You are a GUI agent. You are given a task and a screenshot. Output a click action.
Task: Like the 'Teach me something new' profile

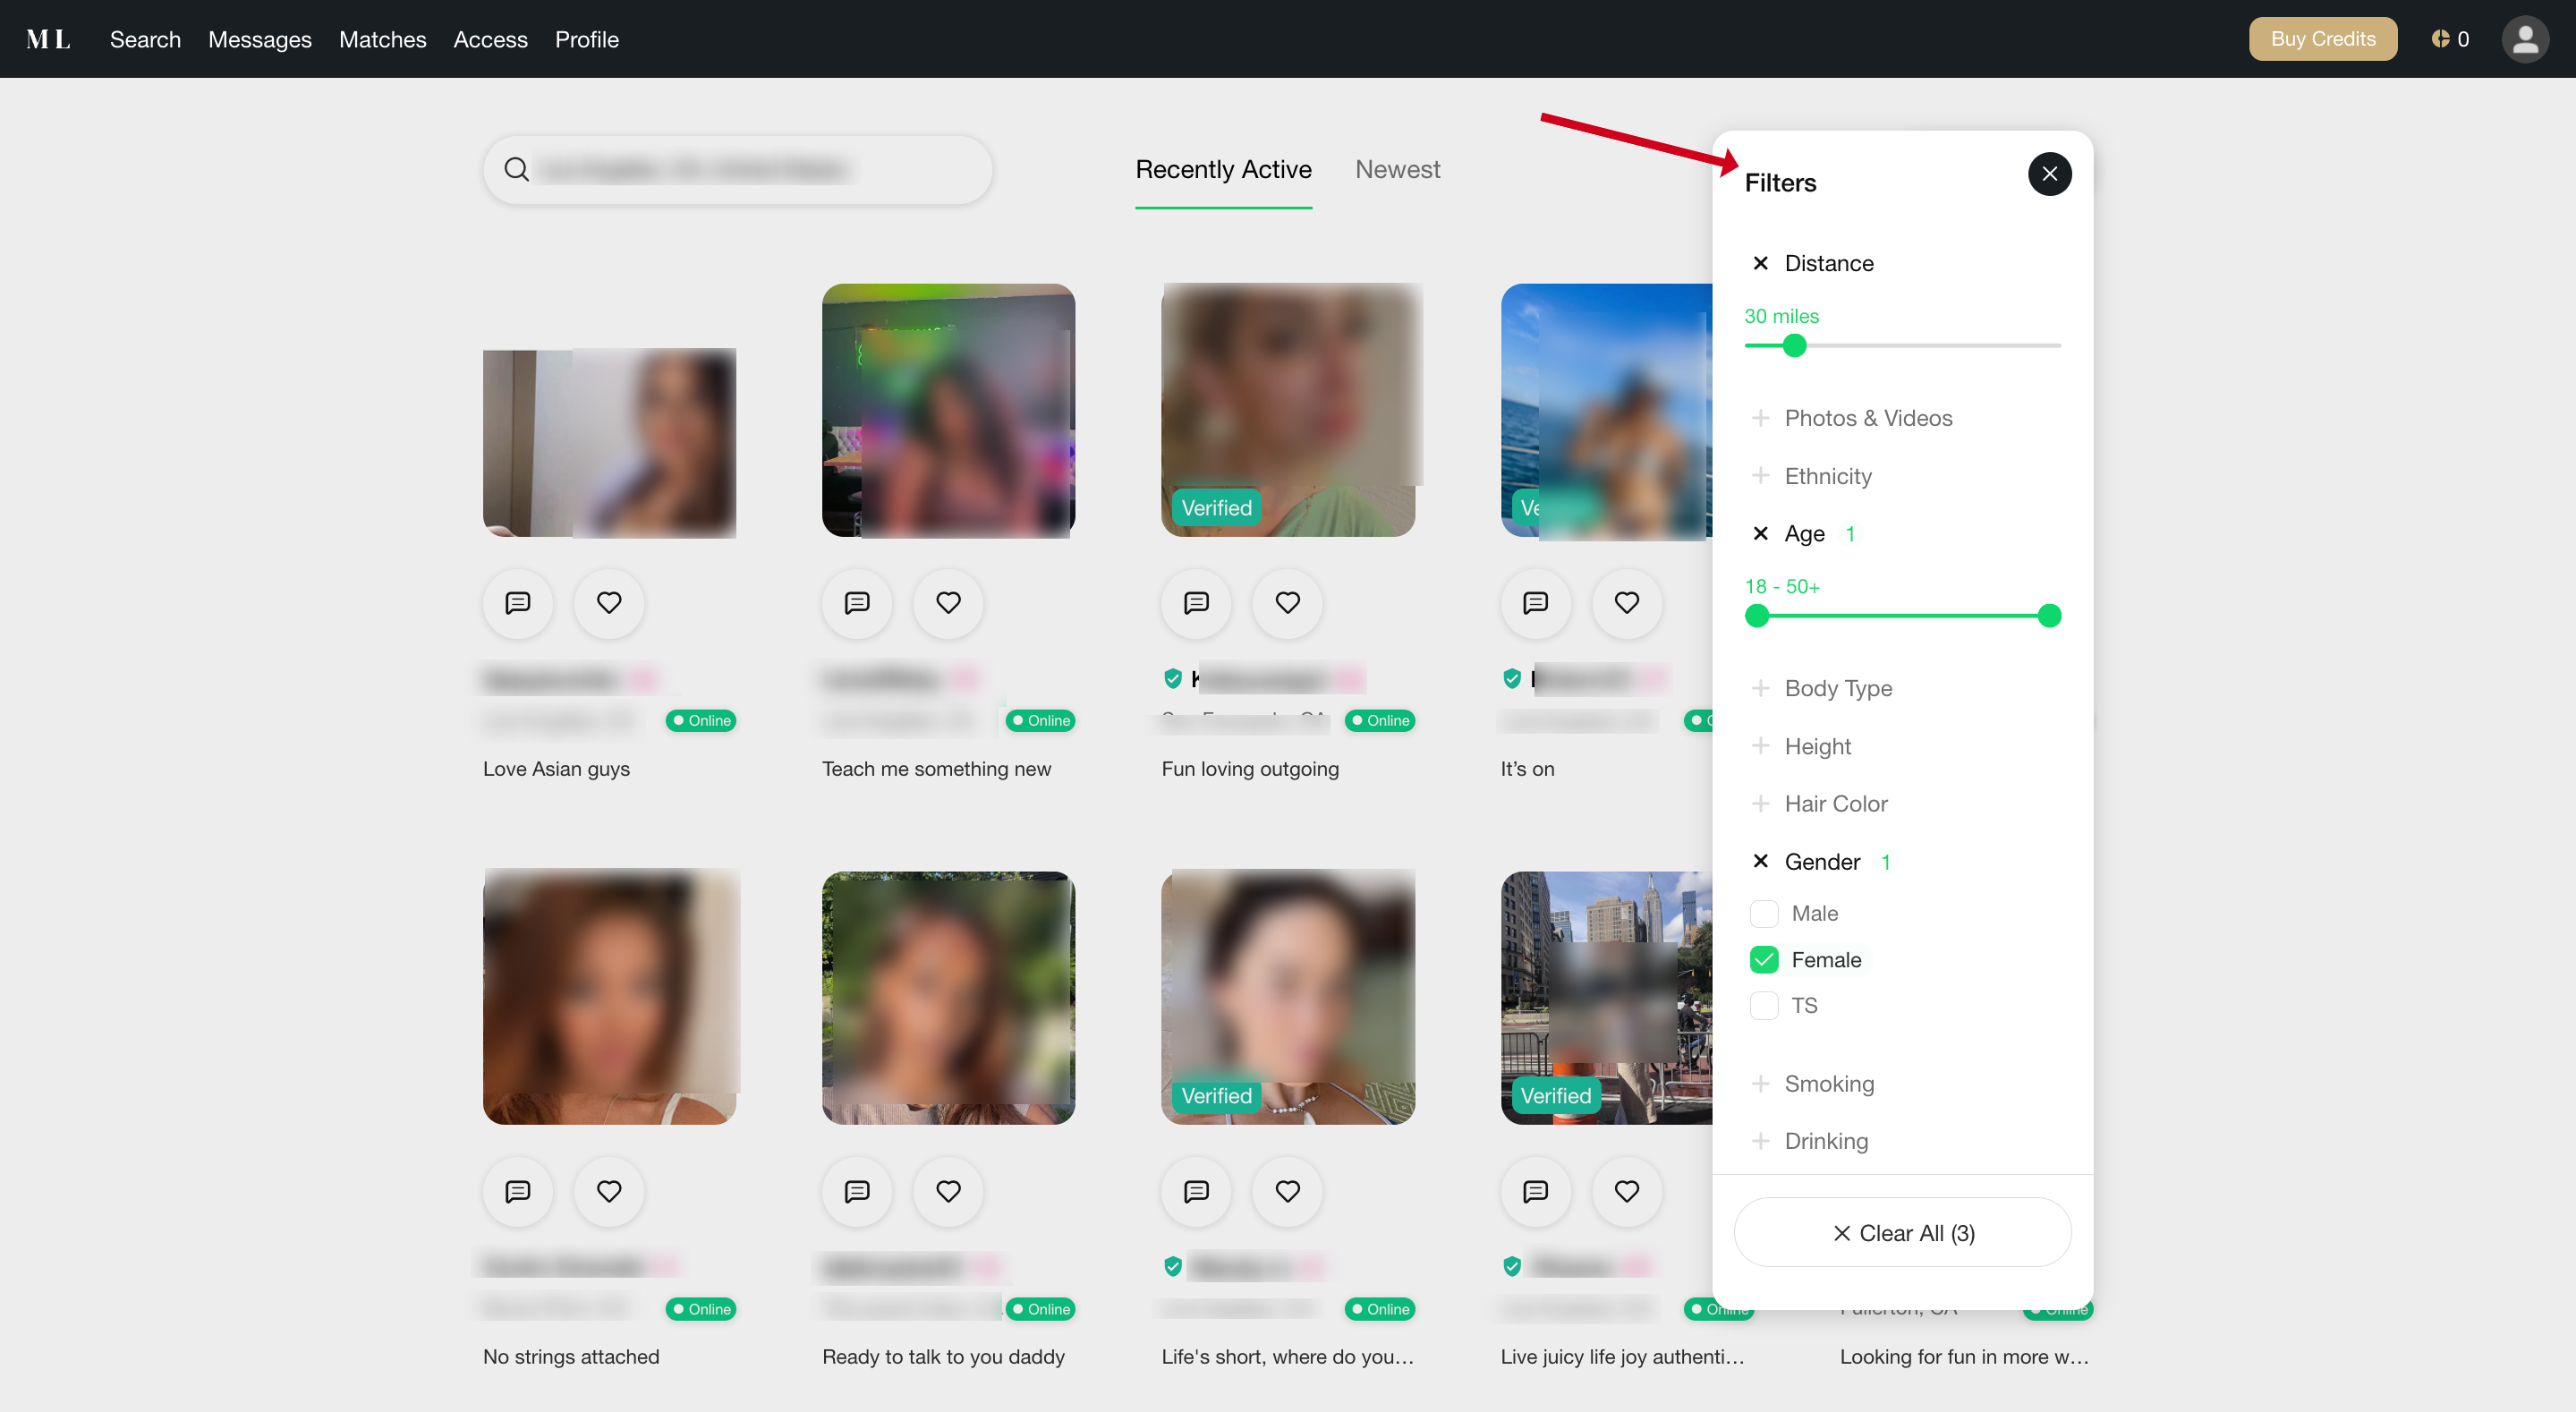947,603
